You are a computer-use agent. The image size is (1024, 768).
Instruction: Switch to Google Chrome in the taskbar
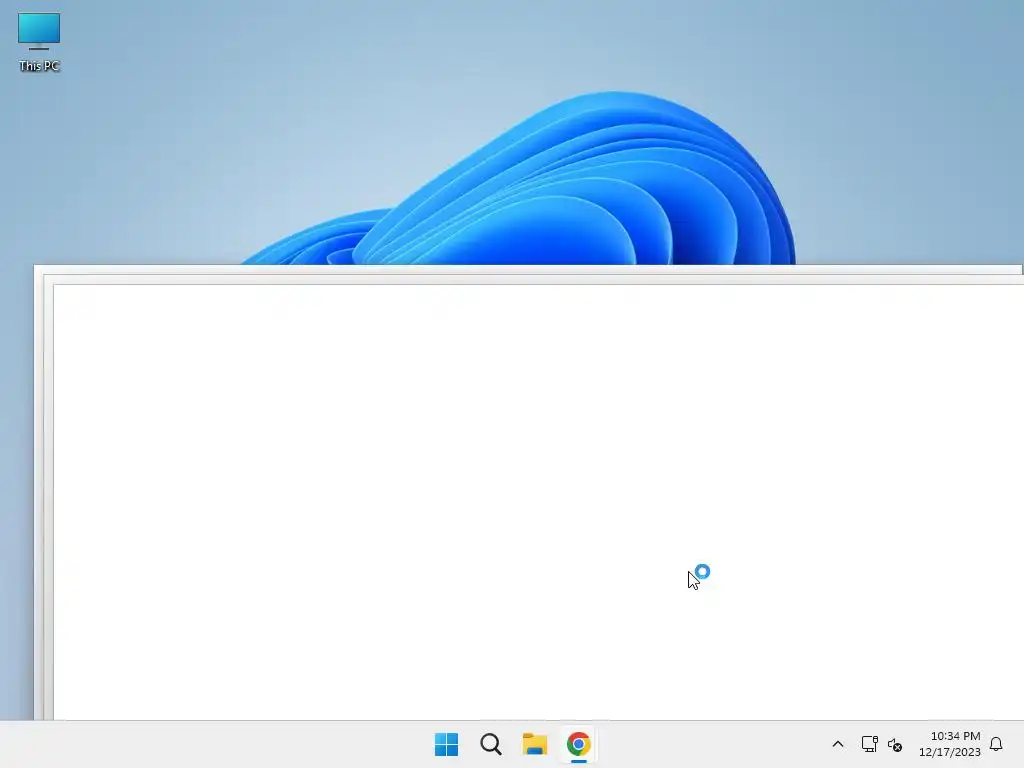pos(579,744)
